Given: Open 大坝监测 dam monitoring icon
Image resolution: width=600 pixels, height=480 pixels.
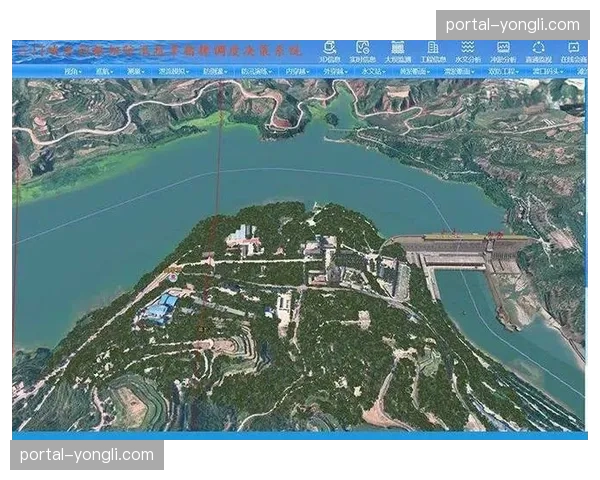Looking at the screenshot, I should [x=397, y=51].
